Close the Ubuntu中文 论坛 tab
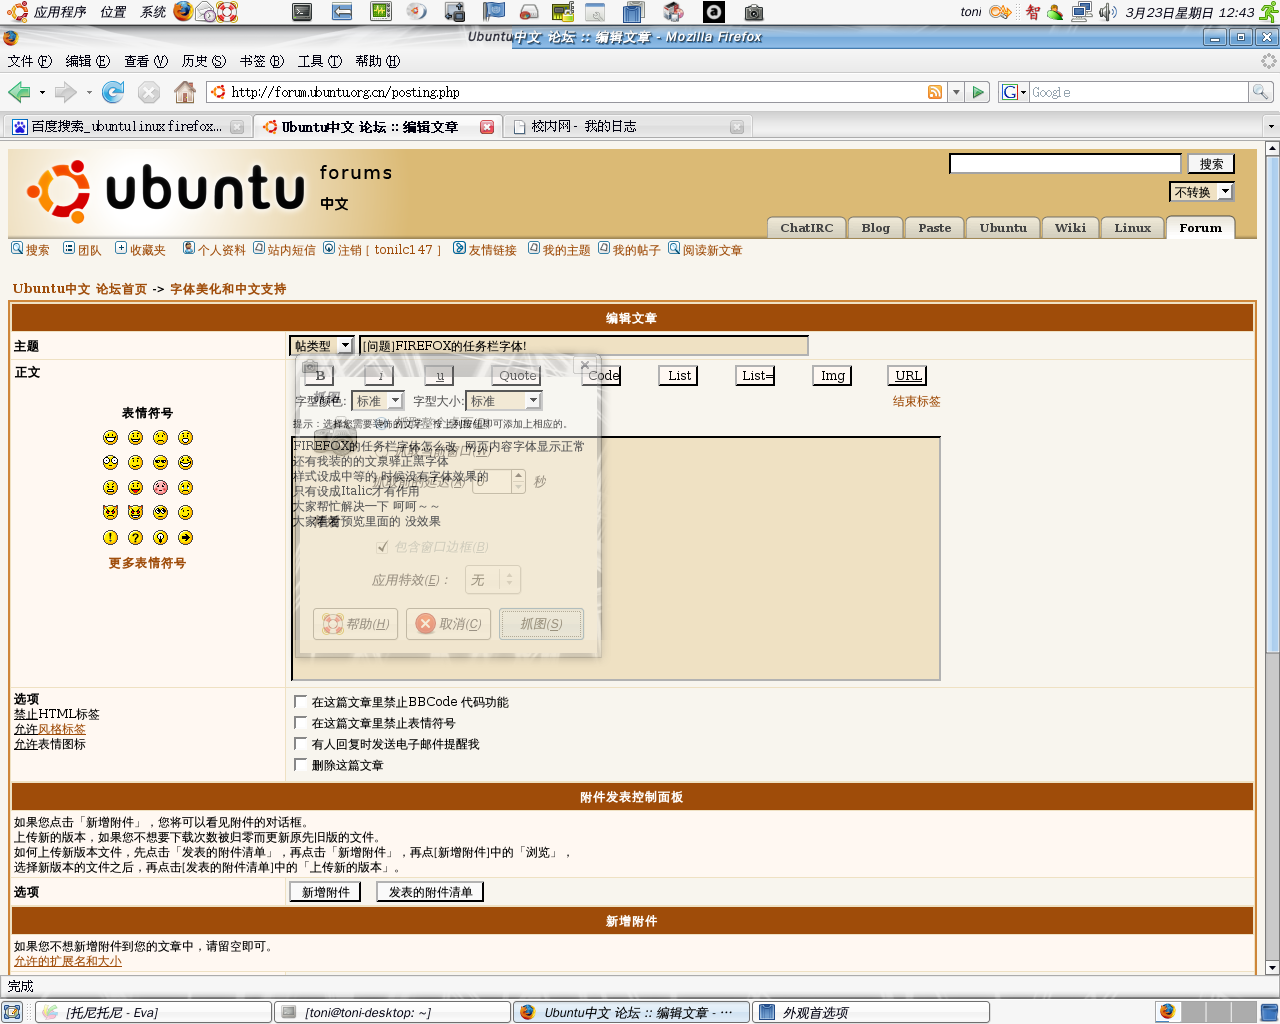1280x1024 pixels. [x=487, y=127]
